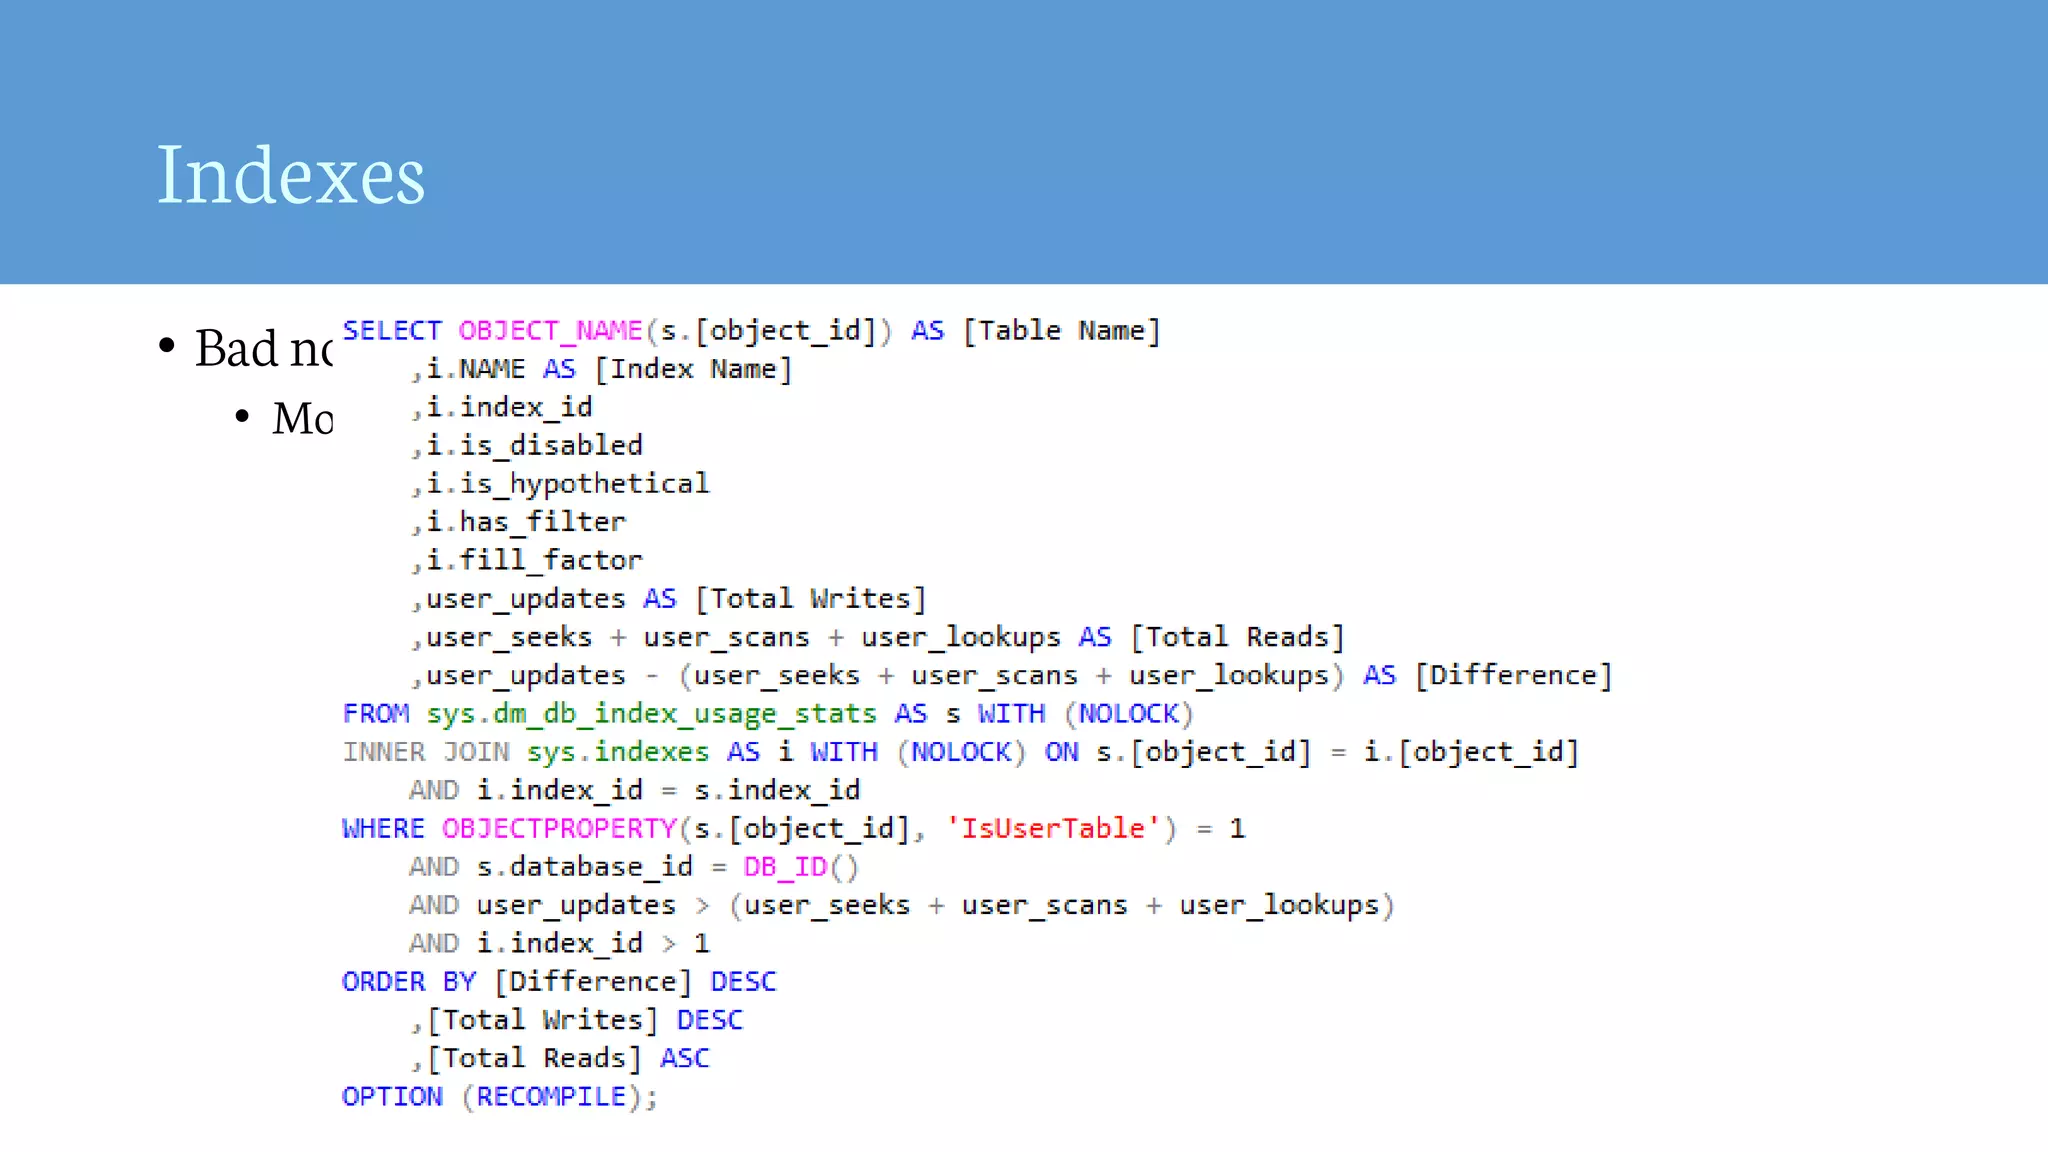This screenshot has width=2048, height=1152.
Task: Click ',[Total Writes] DESC' line
Action: (x=577, y=1020)
